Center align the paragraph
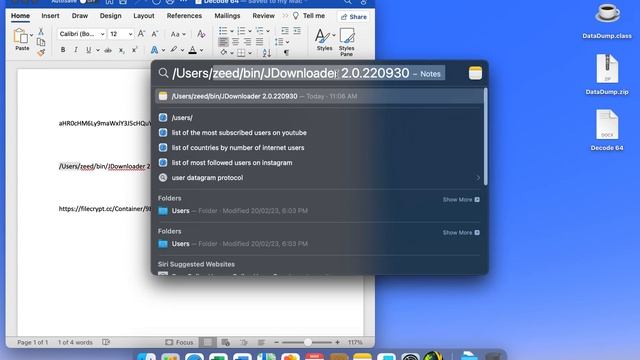 236,42
